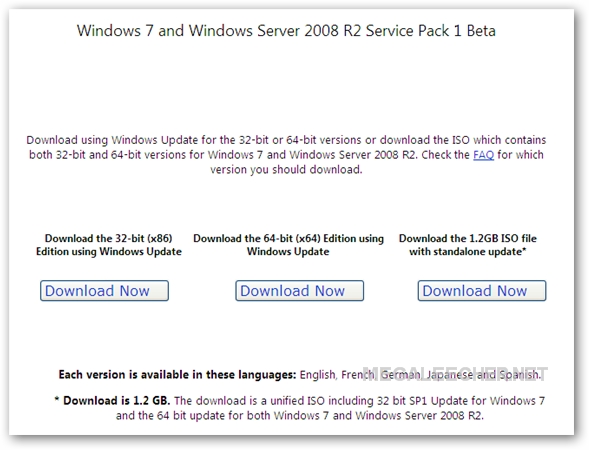
Task: Click Download Now for 1.2GB ISO file
Action: pyautogui.click(x=482, y=291)
